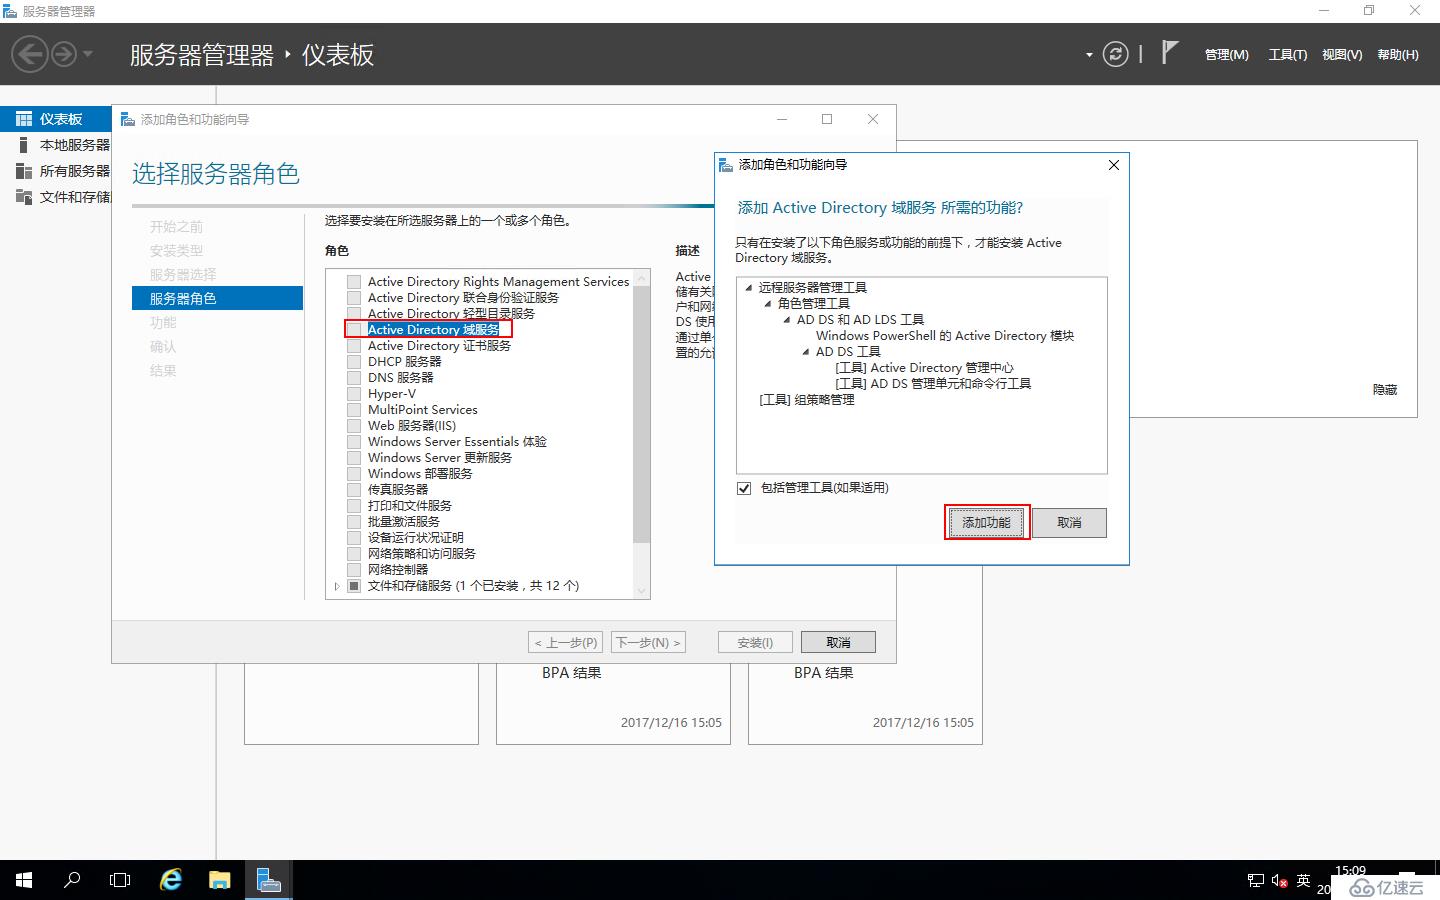This screenshot has height=900, width=1440.
Task: Click the forward navigation arrow in Server Manager
Action: (x=63, y=54)
